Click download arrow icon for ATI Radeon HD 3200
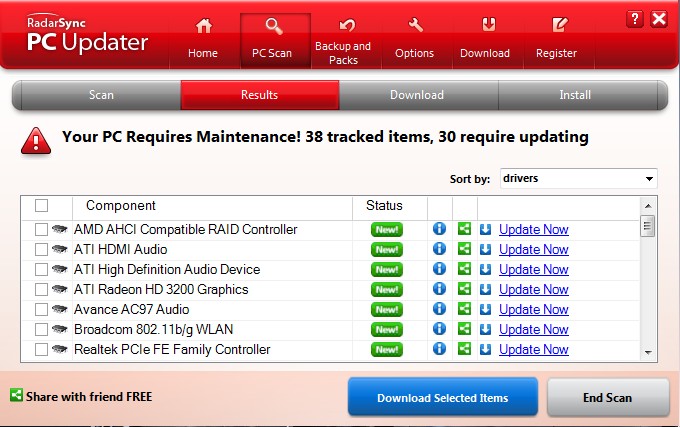 pos(485,289)
